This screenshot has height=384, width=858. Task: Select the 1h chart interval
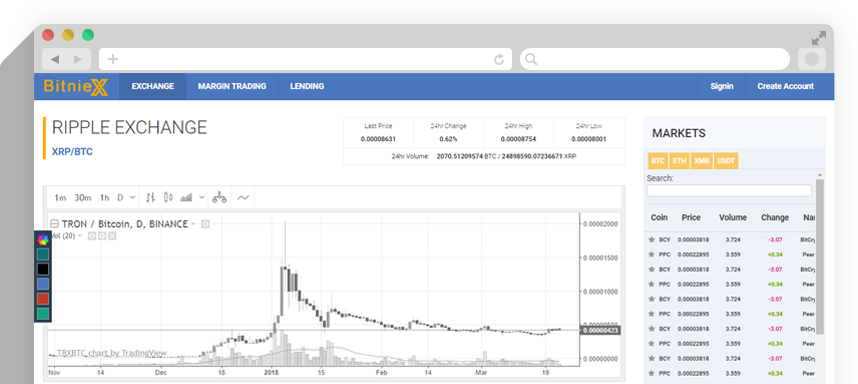[105, 197]
